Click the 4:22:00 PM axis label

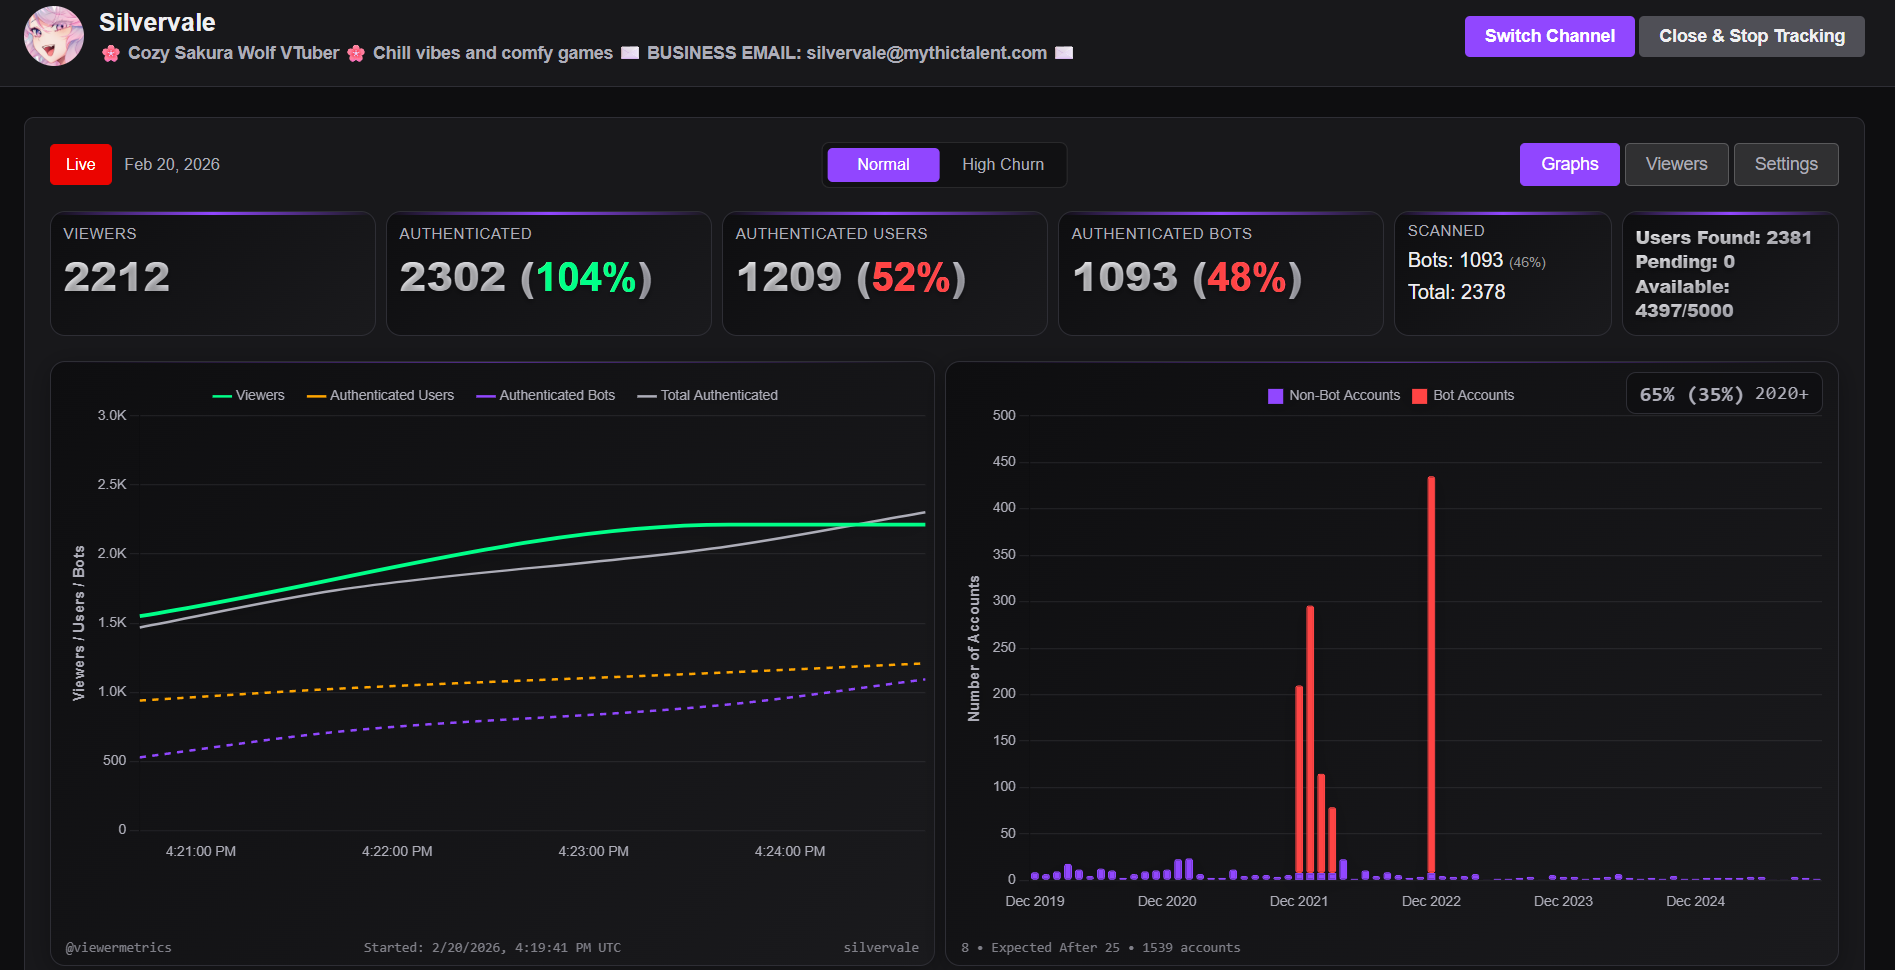pos(397,852)
